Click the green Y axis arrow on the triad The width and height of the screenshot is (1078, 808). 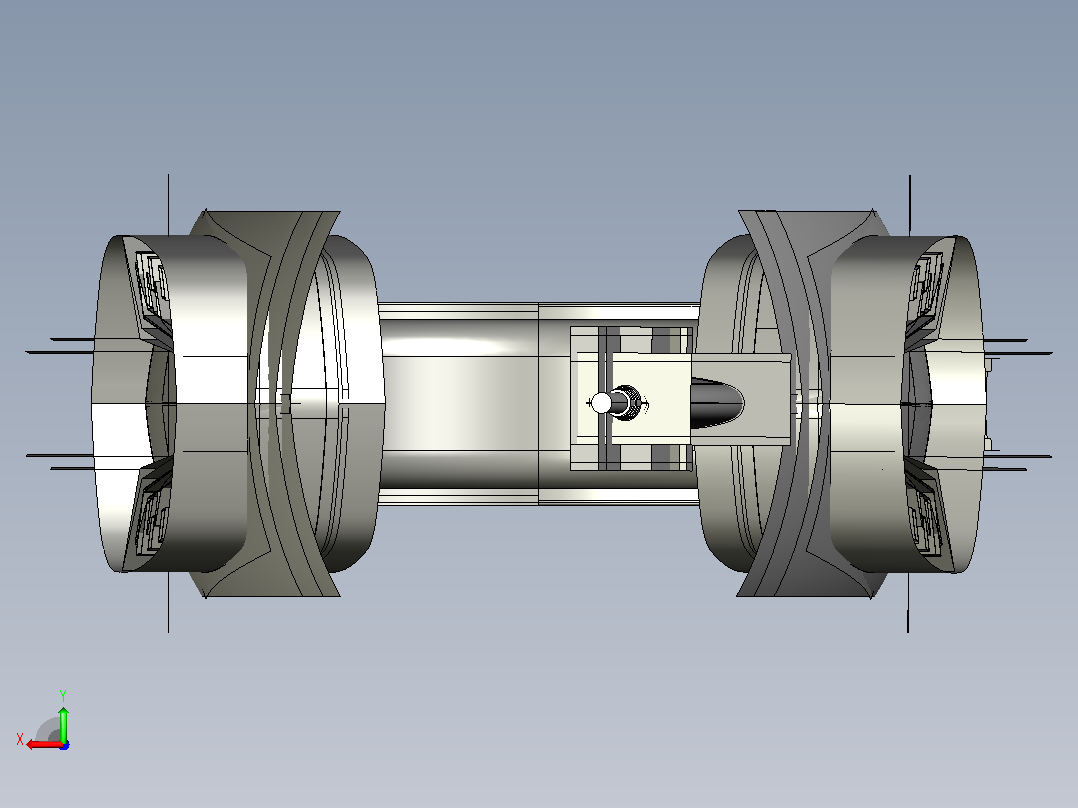click(63, 723)
